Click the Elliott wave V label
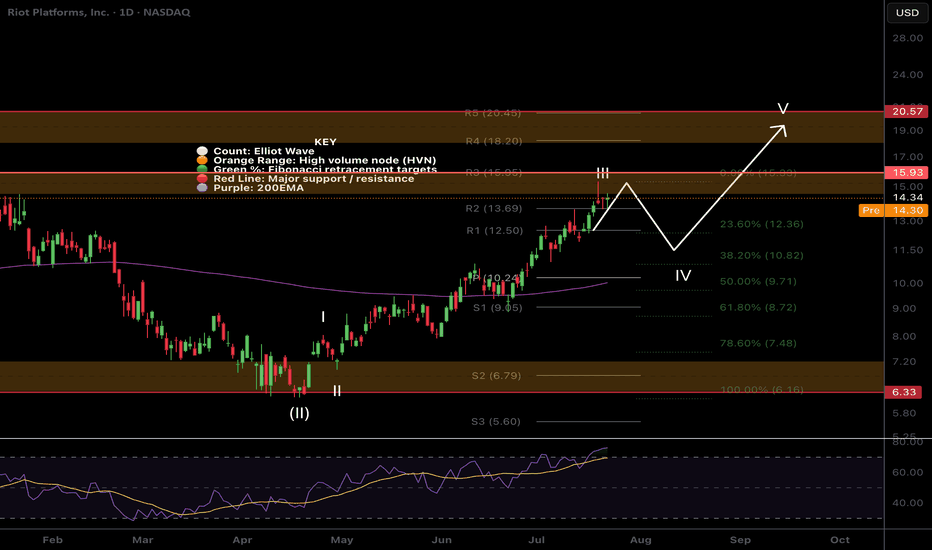This screenshot has height=550, width=932. [783, 108]
